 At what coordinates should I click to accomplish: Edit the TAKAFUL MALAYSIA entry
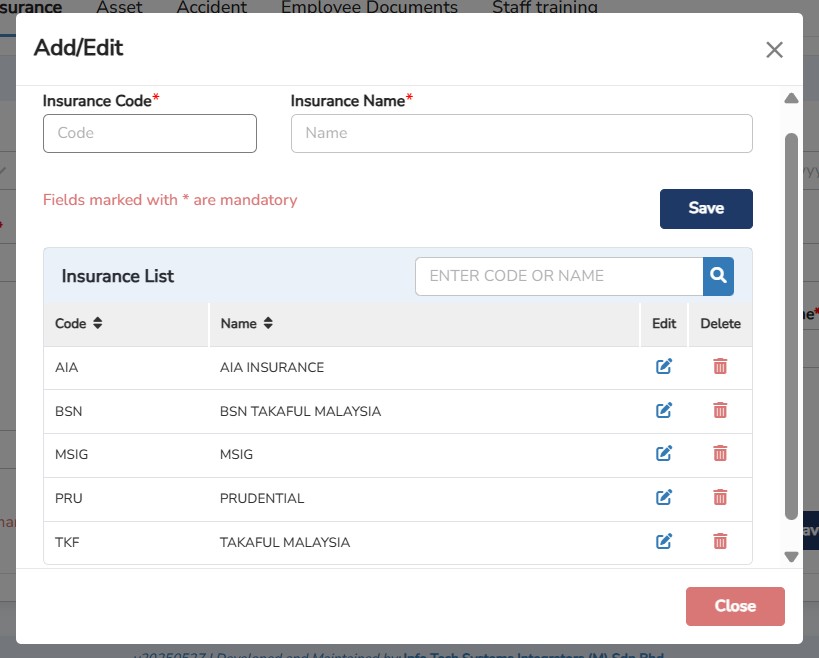[x=663, y=542]
